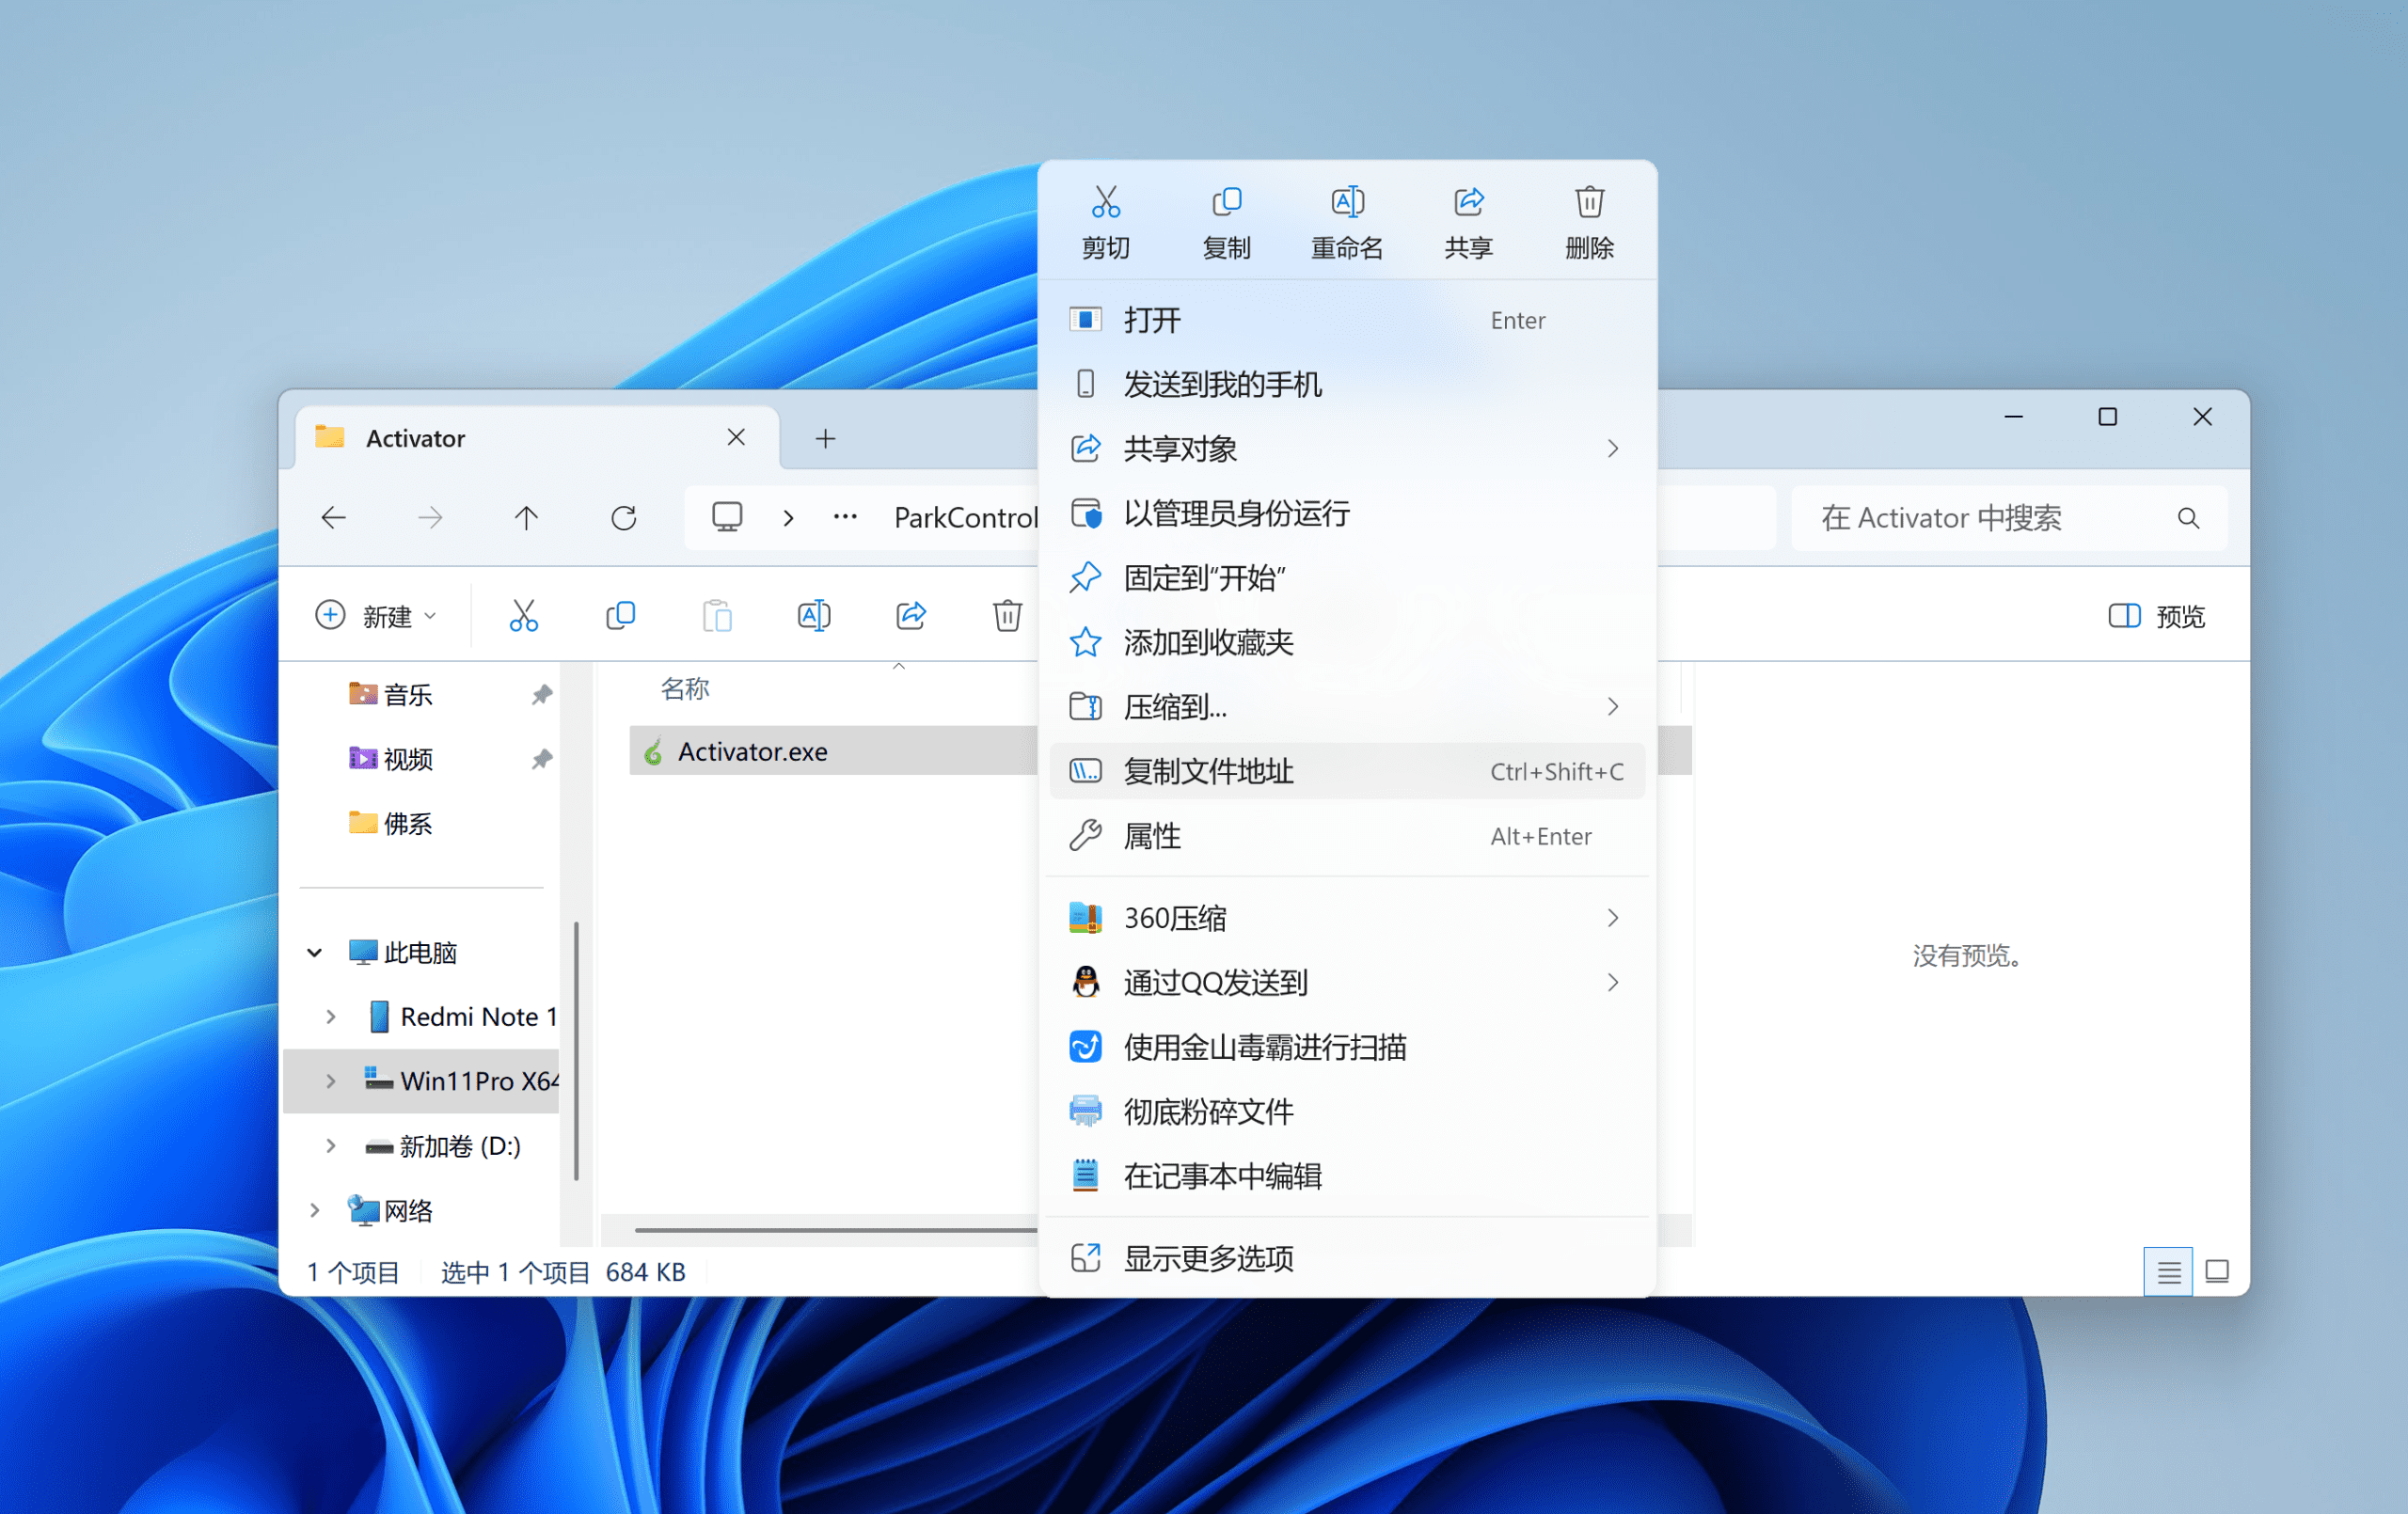Screen dimensions: 2408x1514
Task: Click the Share icon in Explorer toolbar
Action: tap(910, 615)
